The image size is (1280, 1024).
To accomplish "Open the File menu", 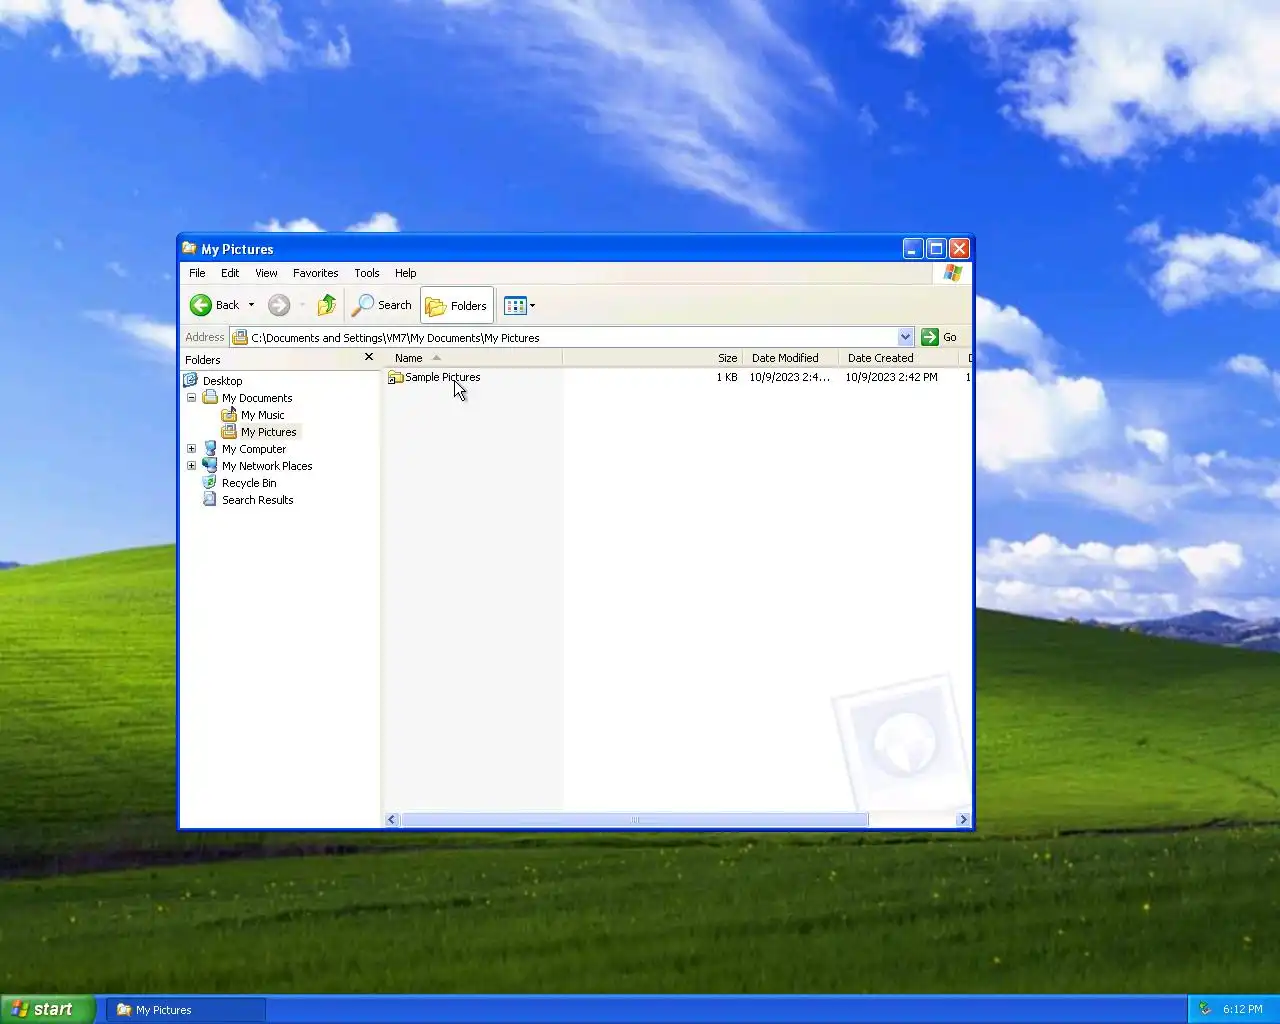I will pos(197,273).
